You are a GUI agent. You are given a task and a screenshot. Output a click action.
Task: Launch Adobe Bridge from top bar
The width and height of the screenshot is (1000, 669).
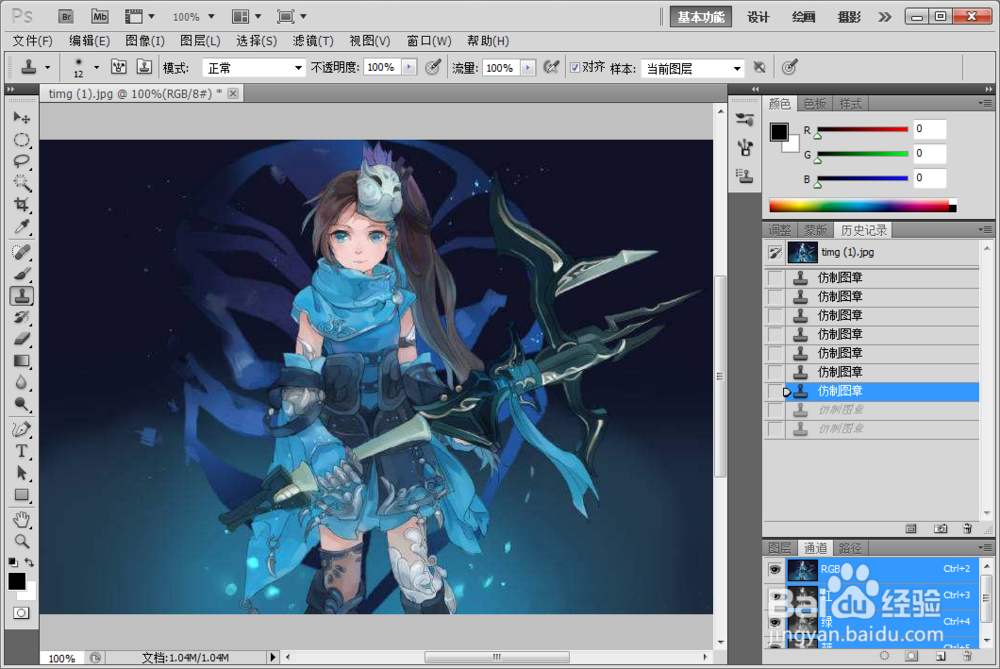click(66, 17)
